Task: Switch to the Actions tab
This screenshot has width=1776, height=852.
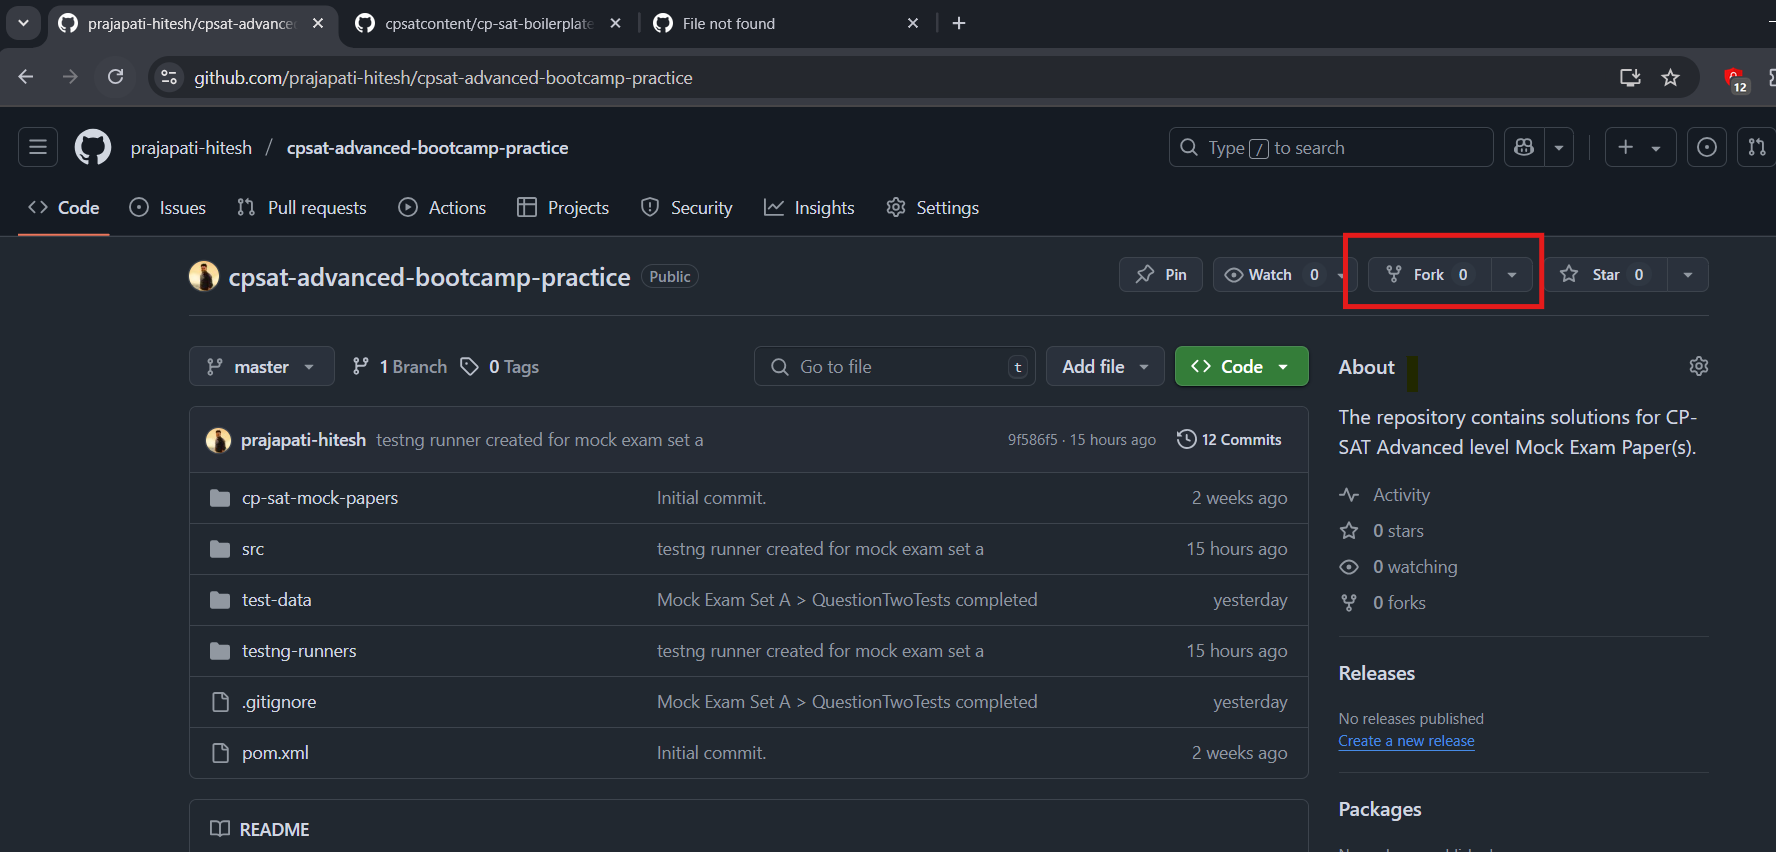Action: pos(442,207)
